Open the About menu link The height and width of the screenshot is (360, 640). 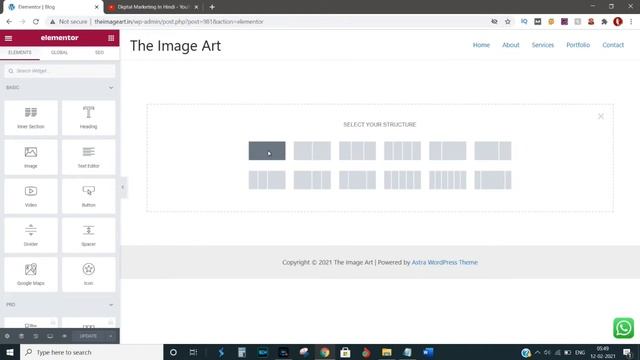[511, 45]
